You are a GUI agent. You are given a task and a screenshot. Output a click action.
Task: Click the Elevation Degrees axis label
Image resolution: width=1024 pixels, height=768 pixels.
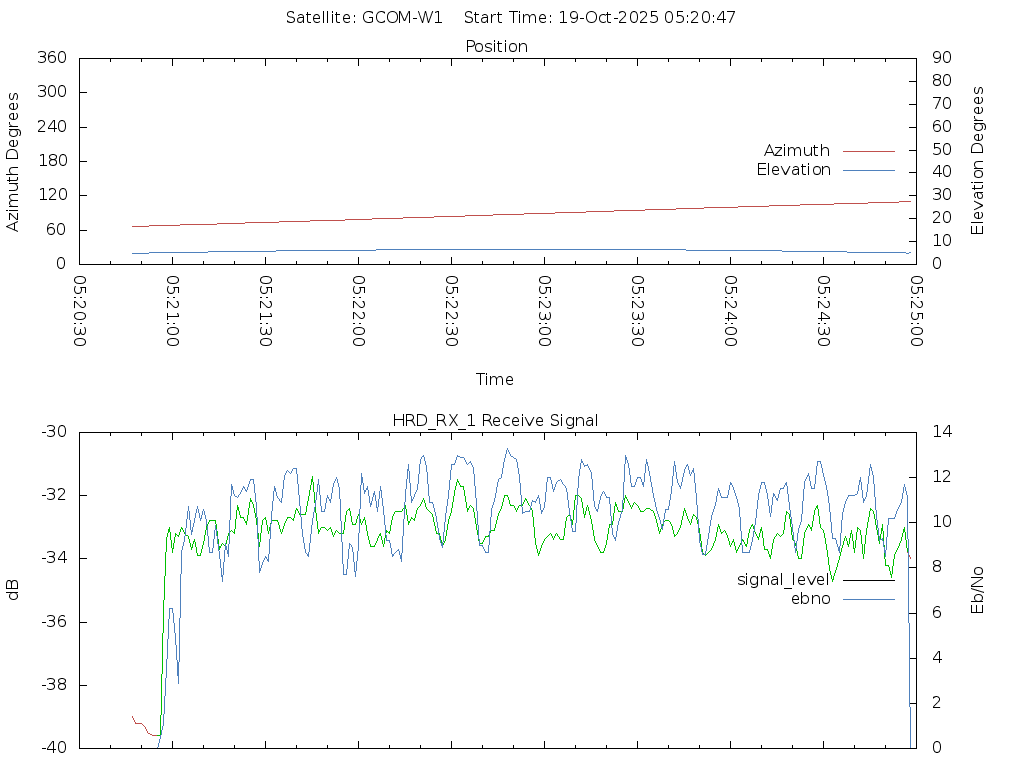978,161
